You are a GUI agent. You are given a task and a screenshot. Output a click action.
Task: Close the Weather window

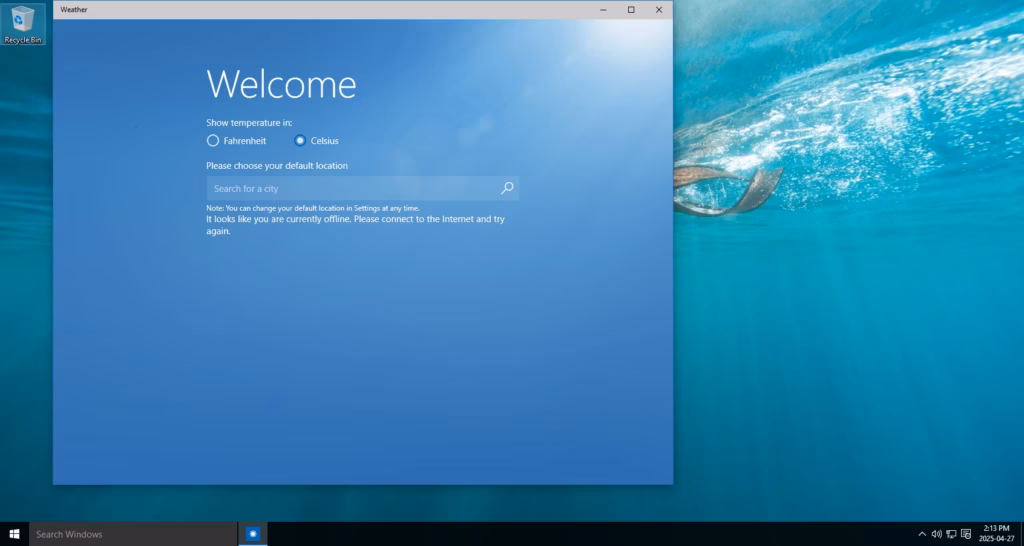(659, 10)
